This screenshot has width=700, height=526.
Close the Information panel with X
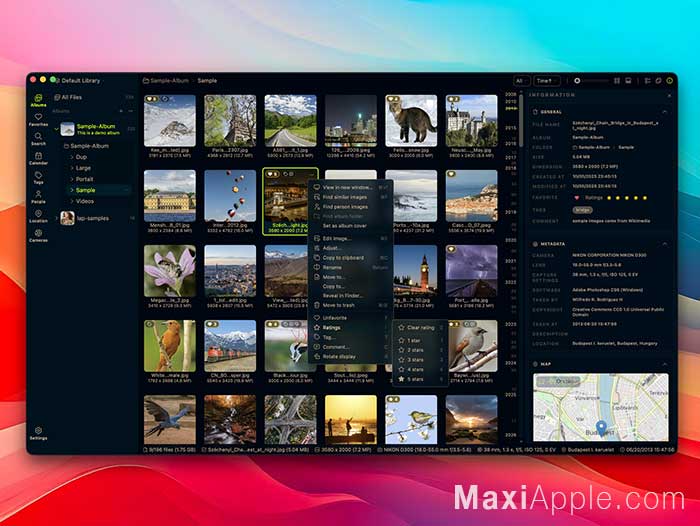[669, 96]
